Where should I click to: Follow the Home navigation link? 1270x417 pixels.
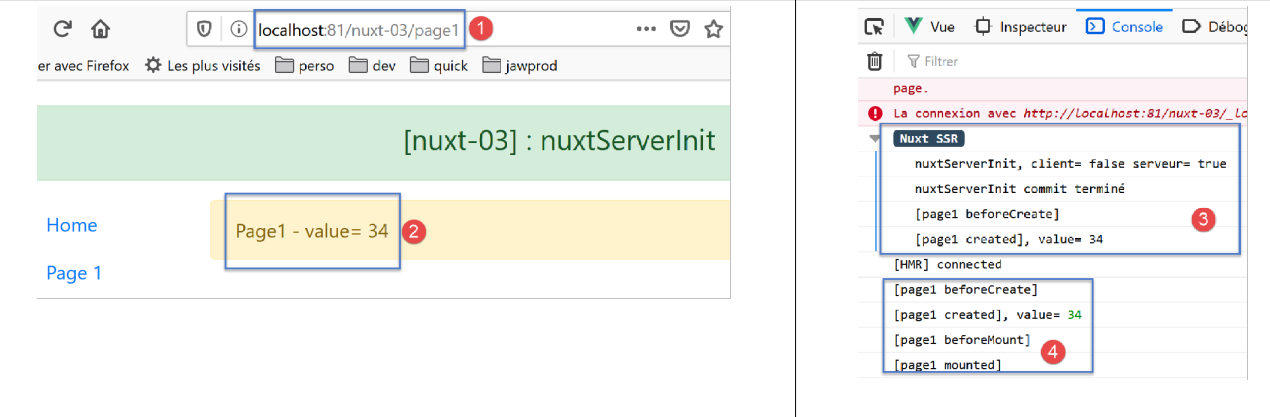[x=72, y=225]
